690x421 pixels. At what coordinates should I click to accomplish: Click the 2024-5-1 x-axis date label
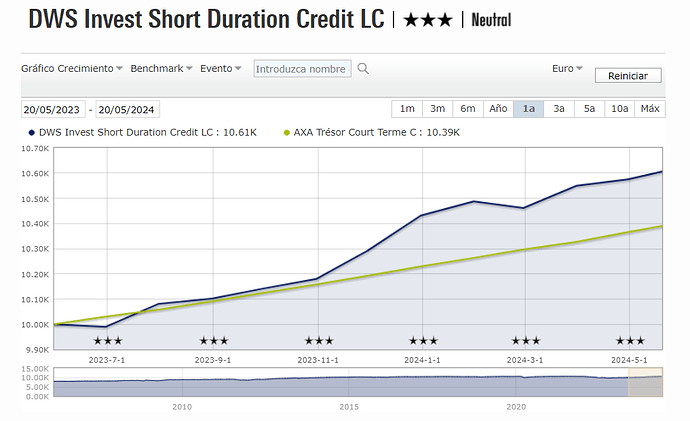coord(629,360)
